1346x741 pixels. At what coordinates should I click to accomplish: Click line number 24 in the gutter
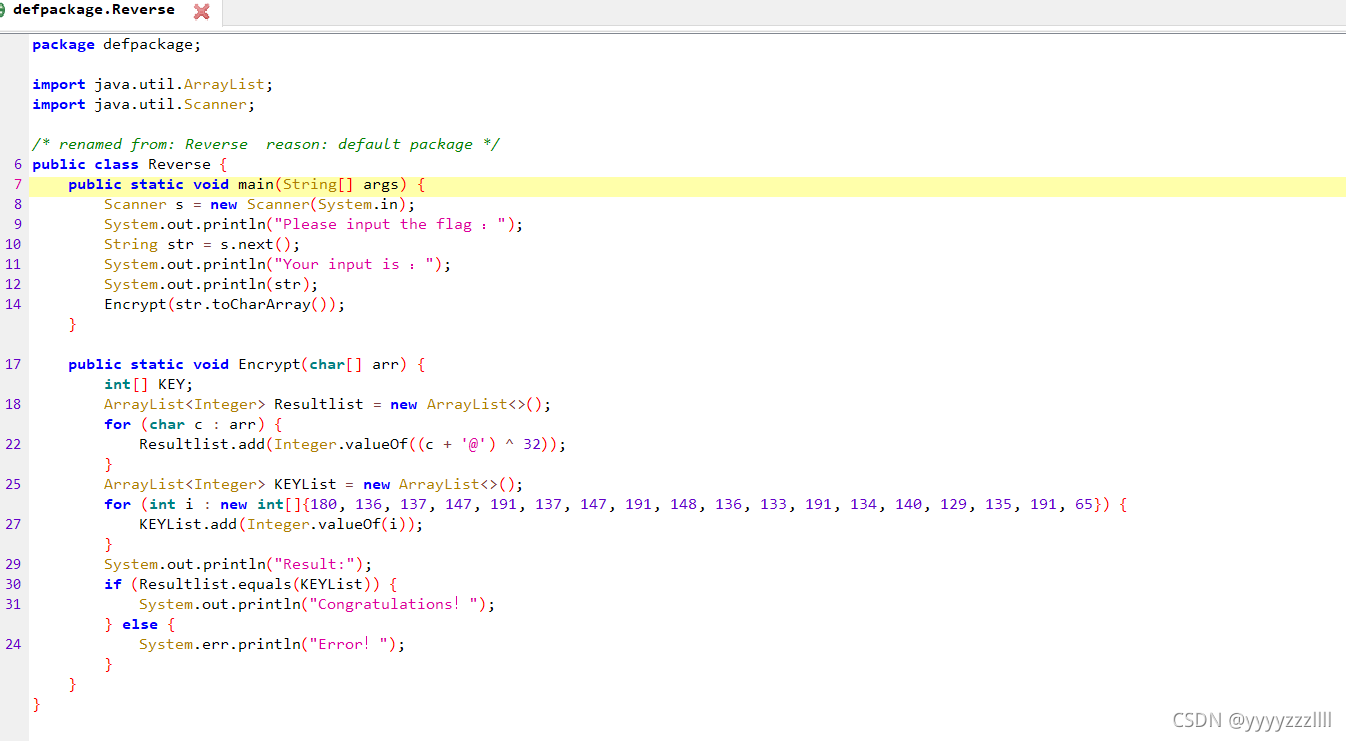coord(13,644)
